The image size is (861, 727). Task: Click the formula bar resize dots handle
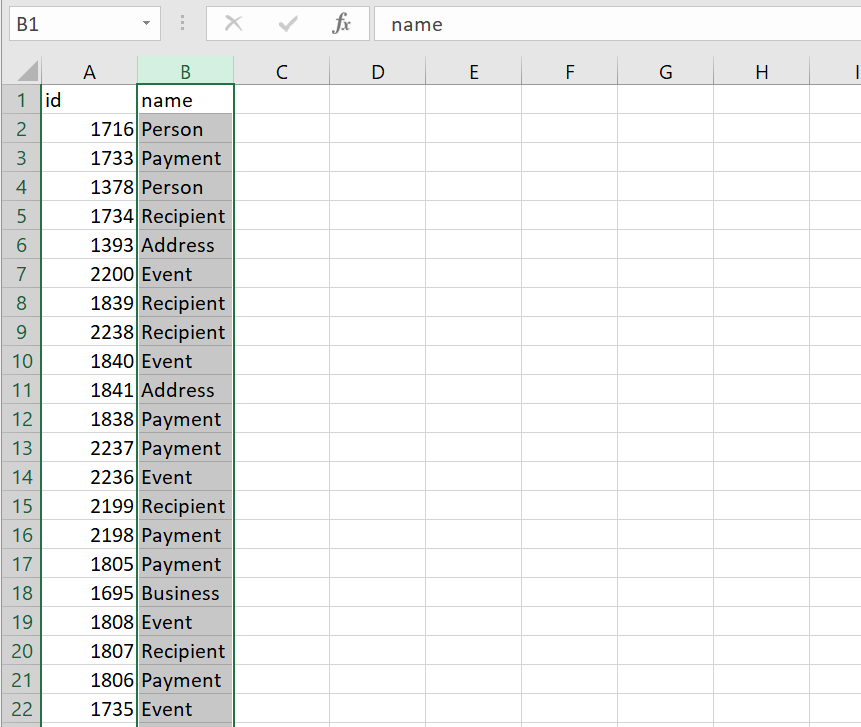click(183, 24)
